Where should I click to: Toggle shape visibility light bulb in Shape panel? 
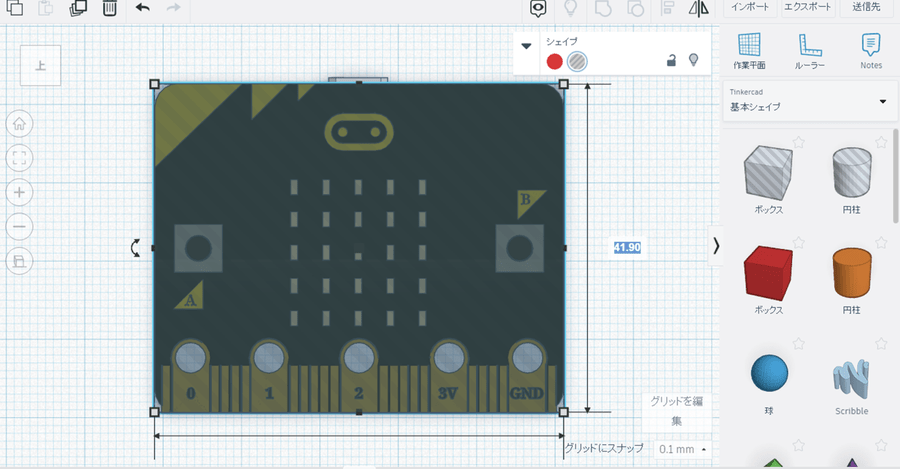click(694, 61)
